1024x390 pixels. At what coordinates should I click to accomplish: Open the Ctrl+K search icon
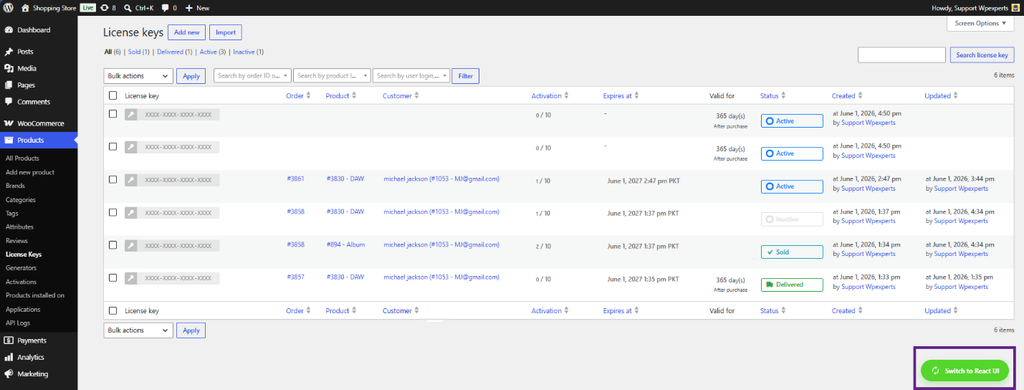(x=127, y=8)
